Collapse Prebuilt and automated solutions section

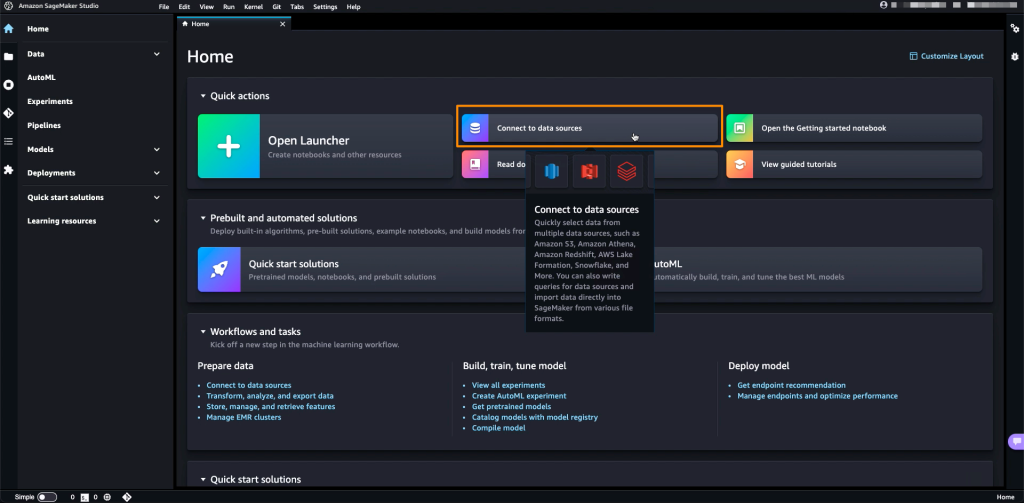coord(203,218)
